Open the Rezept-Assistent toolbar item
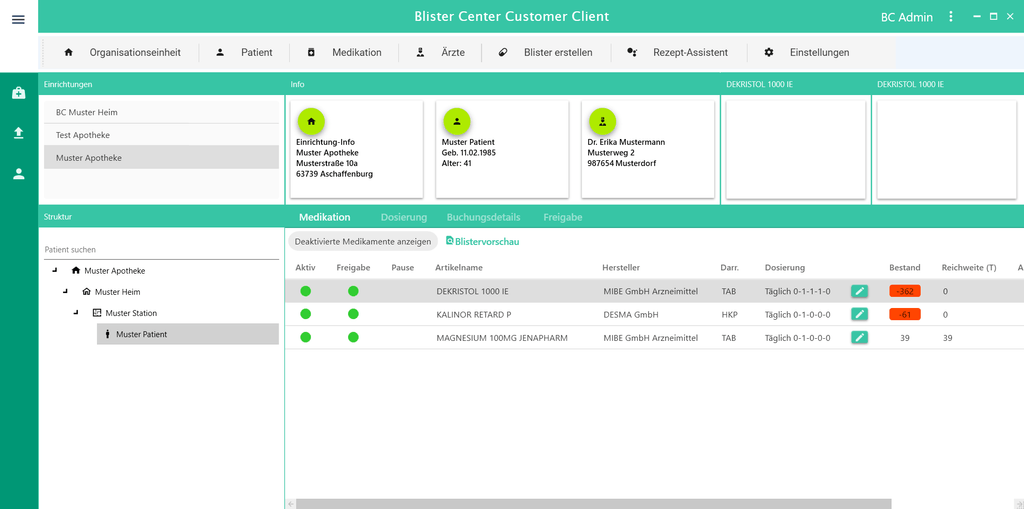The image size is (1024, 509). click(677, 52)
